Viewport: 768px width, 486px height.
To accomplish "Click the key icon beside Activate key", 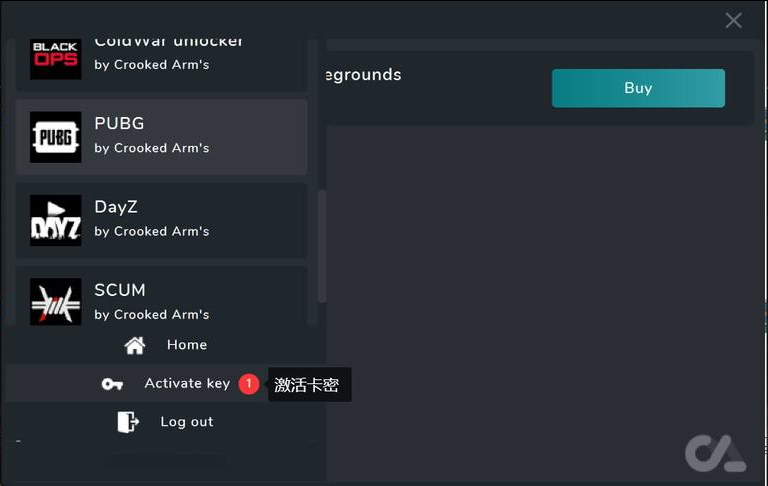I will pos(112,384).
